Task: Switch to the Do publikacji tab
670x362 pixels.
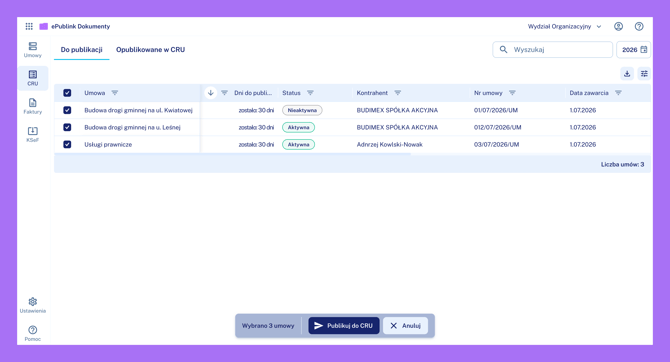Action: [x=82, y=50]
